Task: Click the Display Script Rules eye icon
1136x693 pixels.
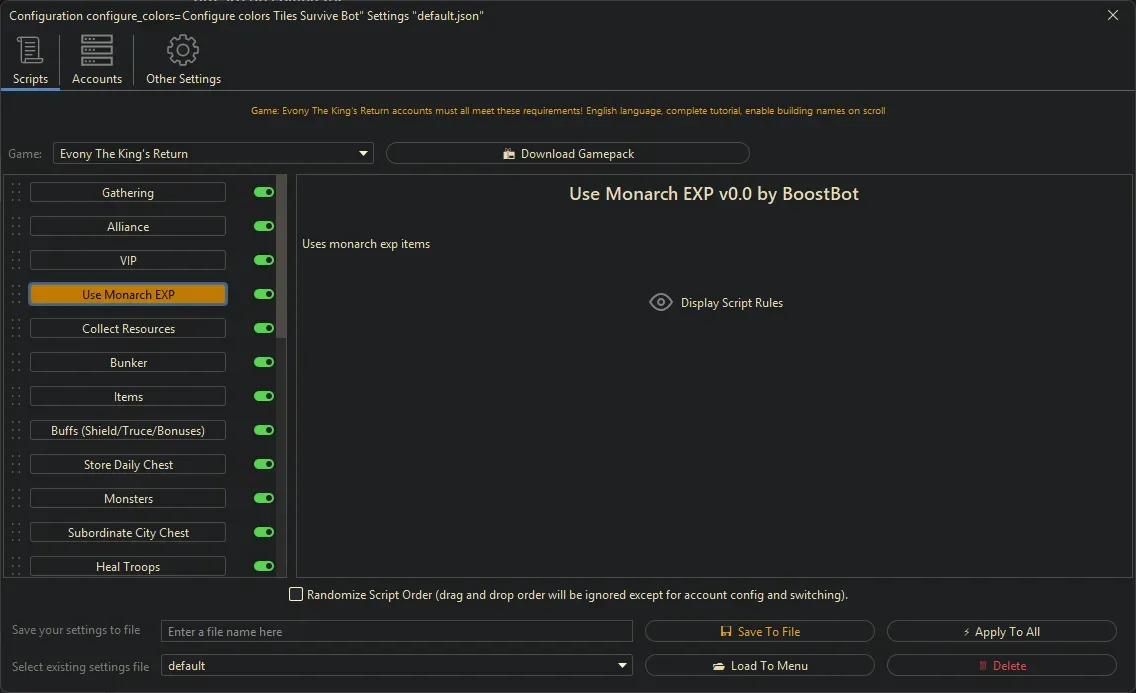Action: 660,302
